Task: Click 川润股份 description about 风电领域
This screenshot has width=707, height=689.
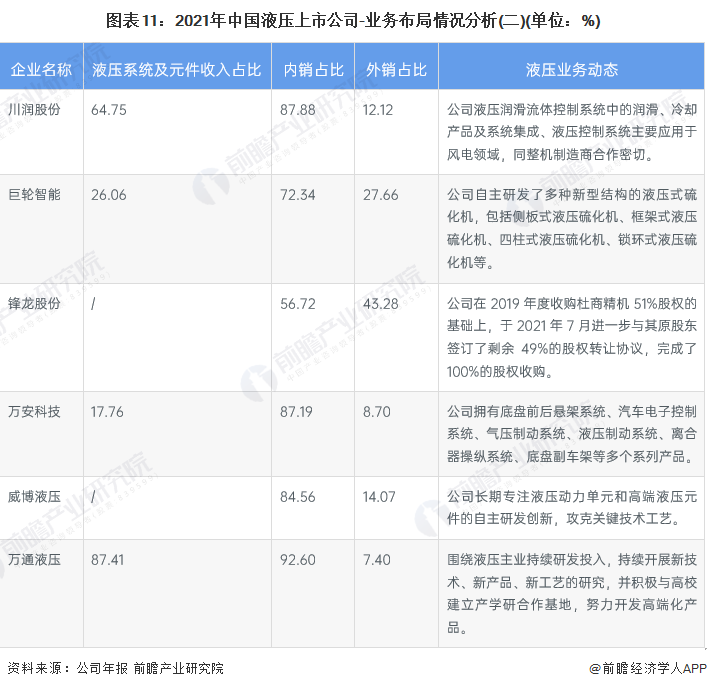Action: pyautogui.click(x=572, y=132)
